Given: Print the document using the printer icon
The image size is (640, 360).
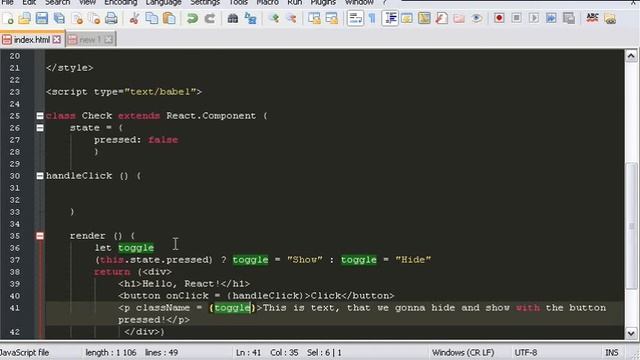Looking at the screenshot, I should tap(111, 18).
